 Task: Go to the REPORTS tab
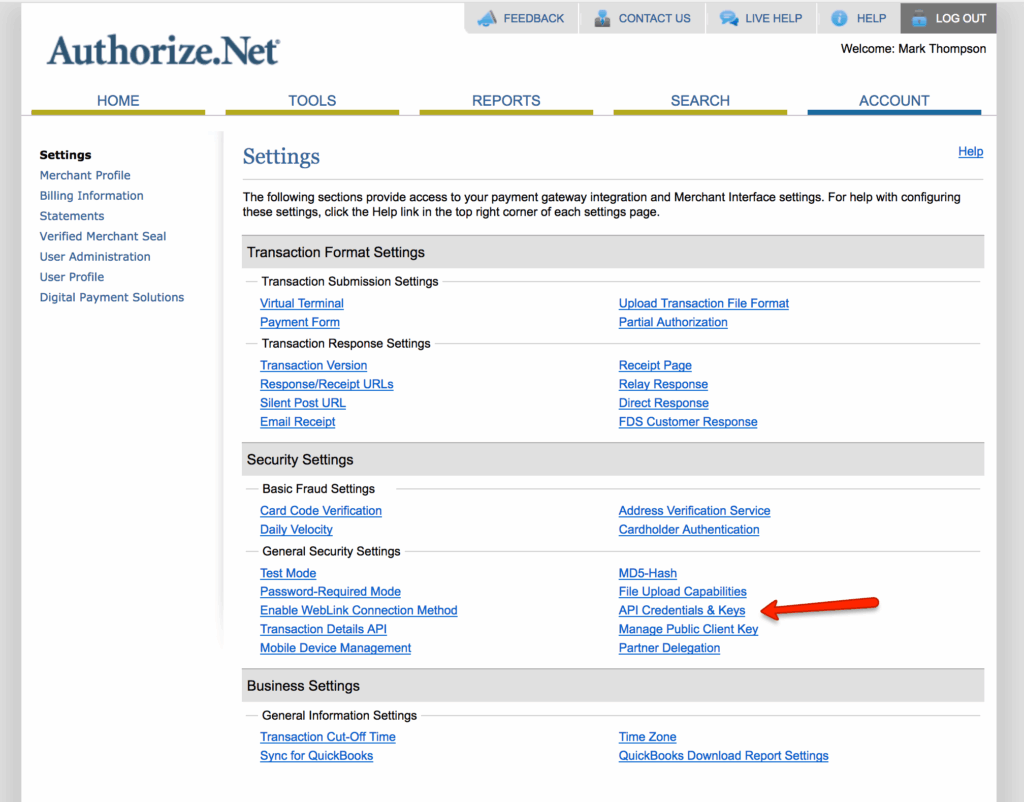point(506,100)
